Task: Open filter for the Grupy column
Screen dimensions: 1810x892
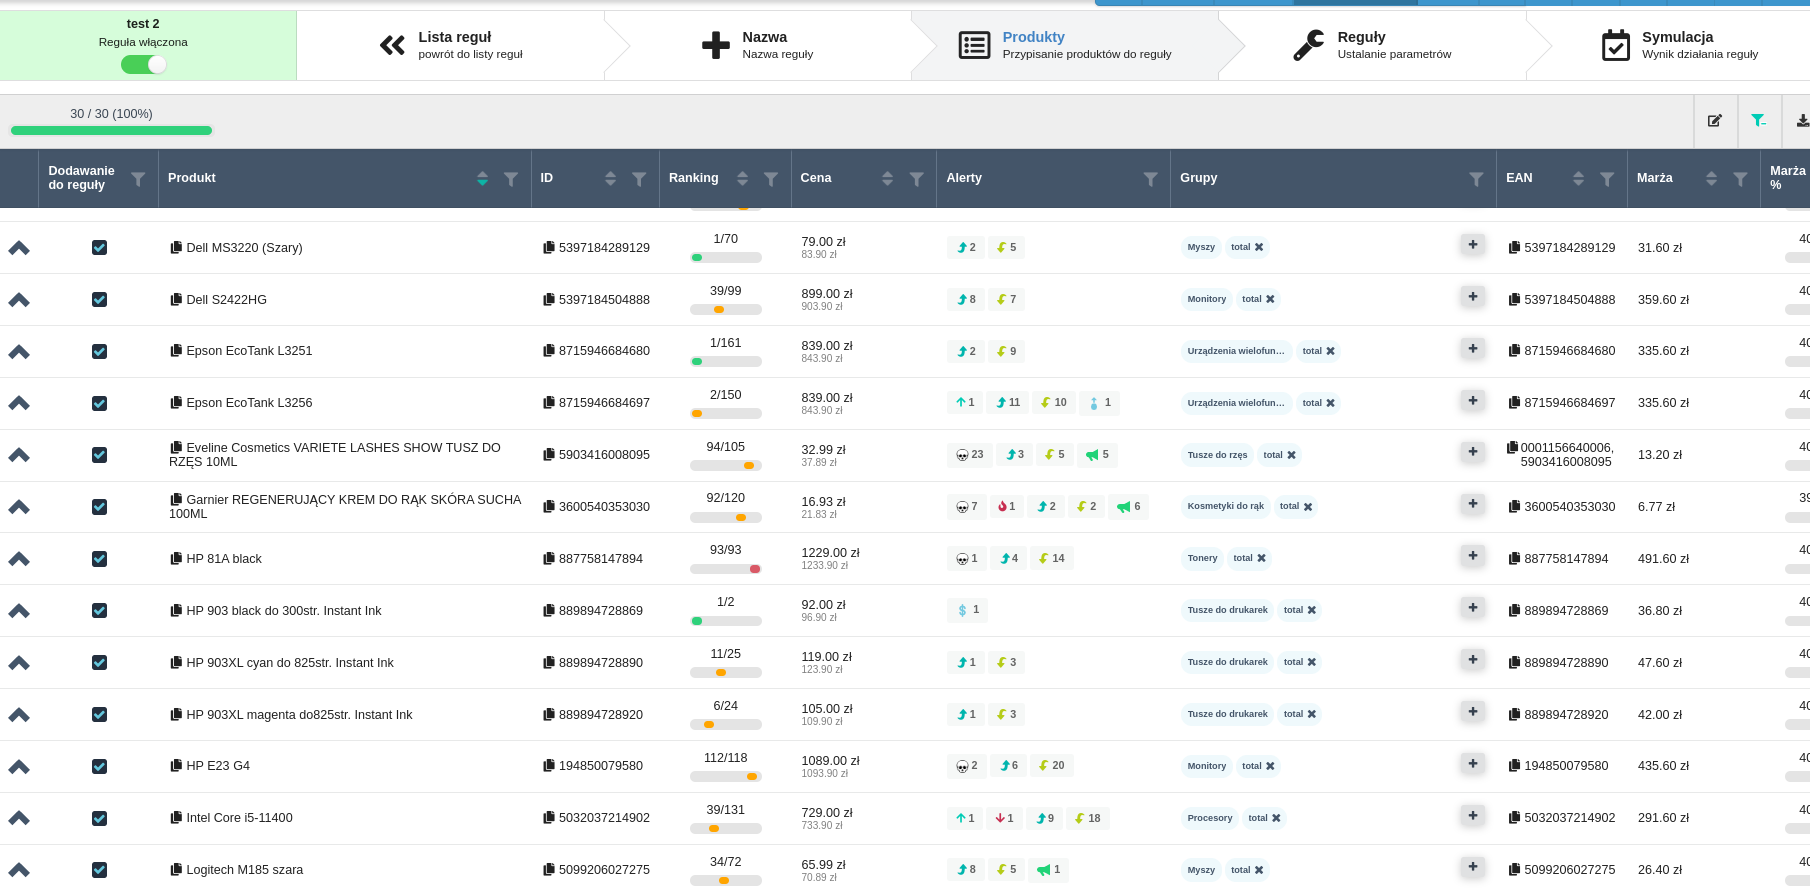Action: [1476, 179]
